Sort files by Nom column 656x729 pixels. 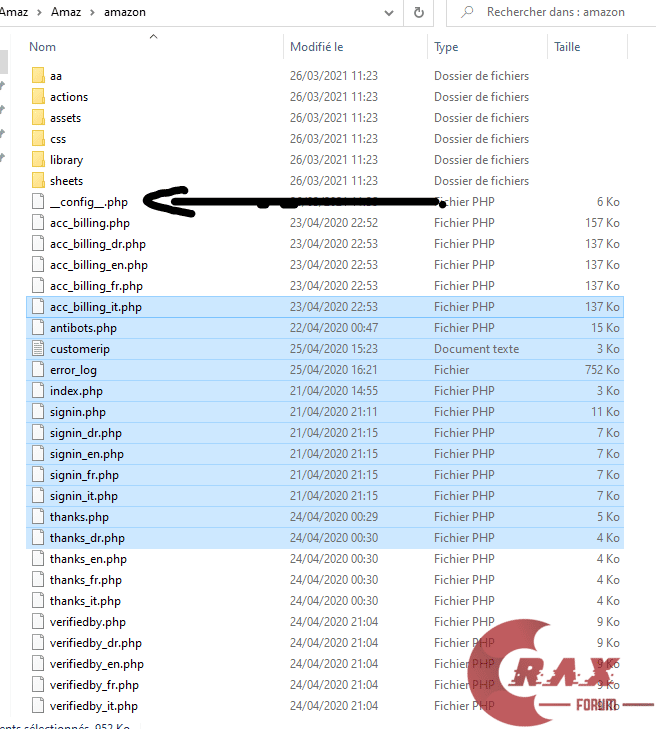coord(42,46)
